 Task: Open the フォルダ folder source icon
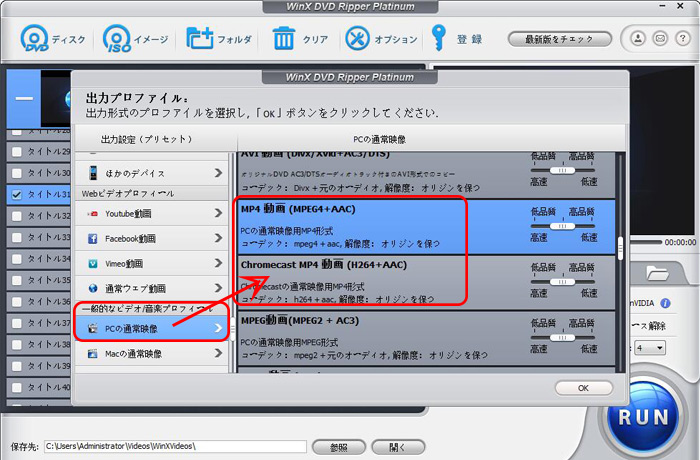200,39
